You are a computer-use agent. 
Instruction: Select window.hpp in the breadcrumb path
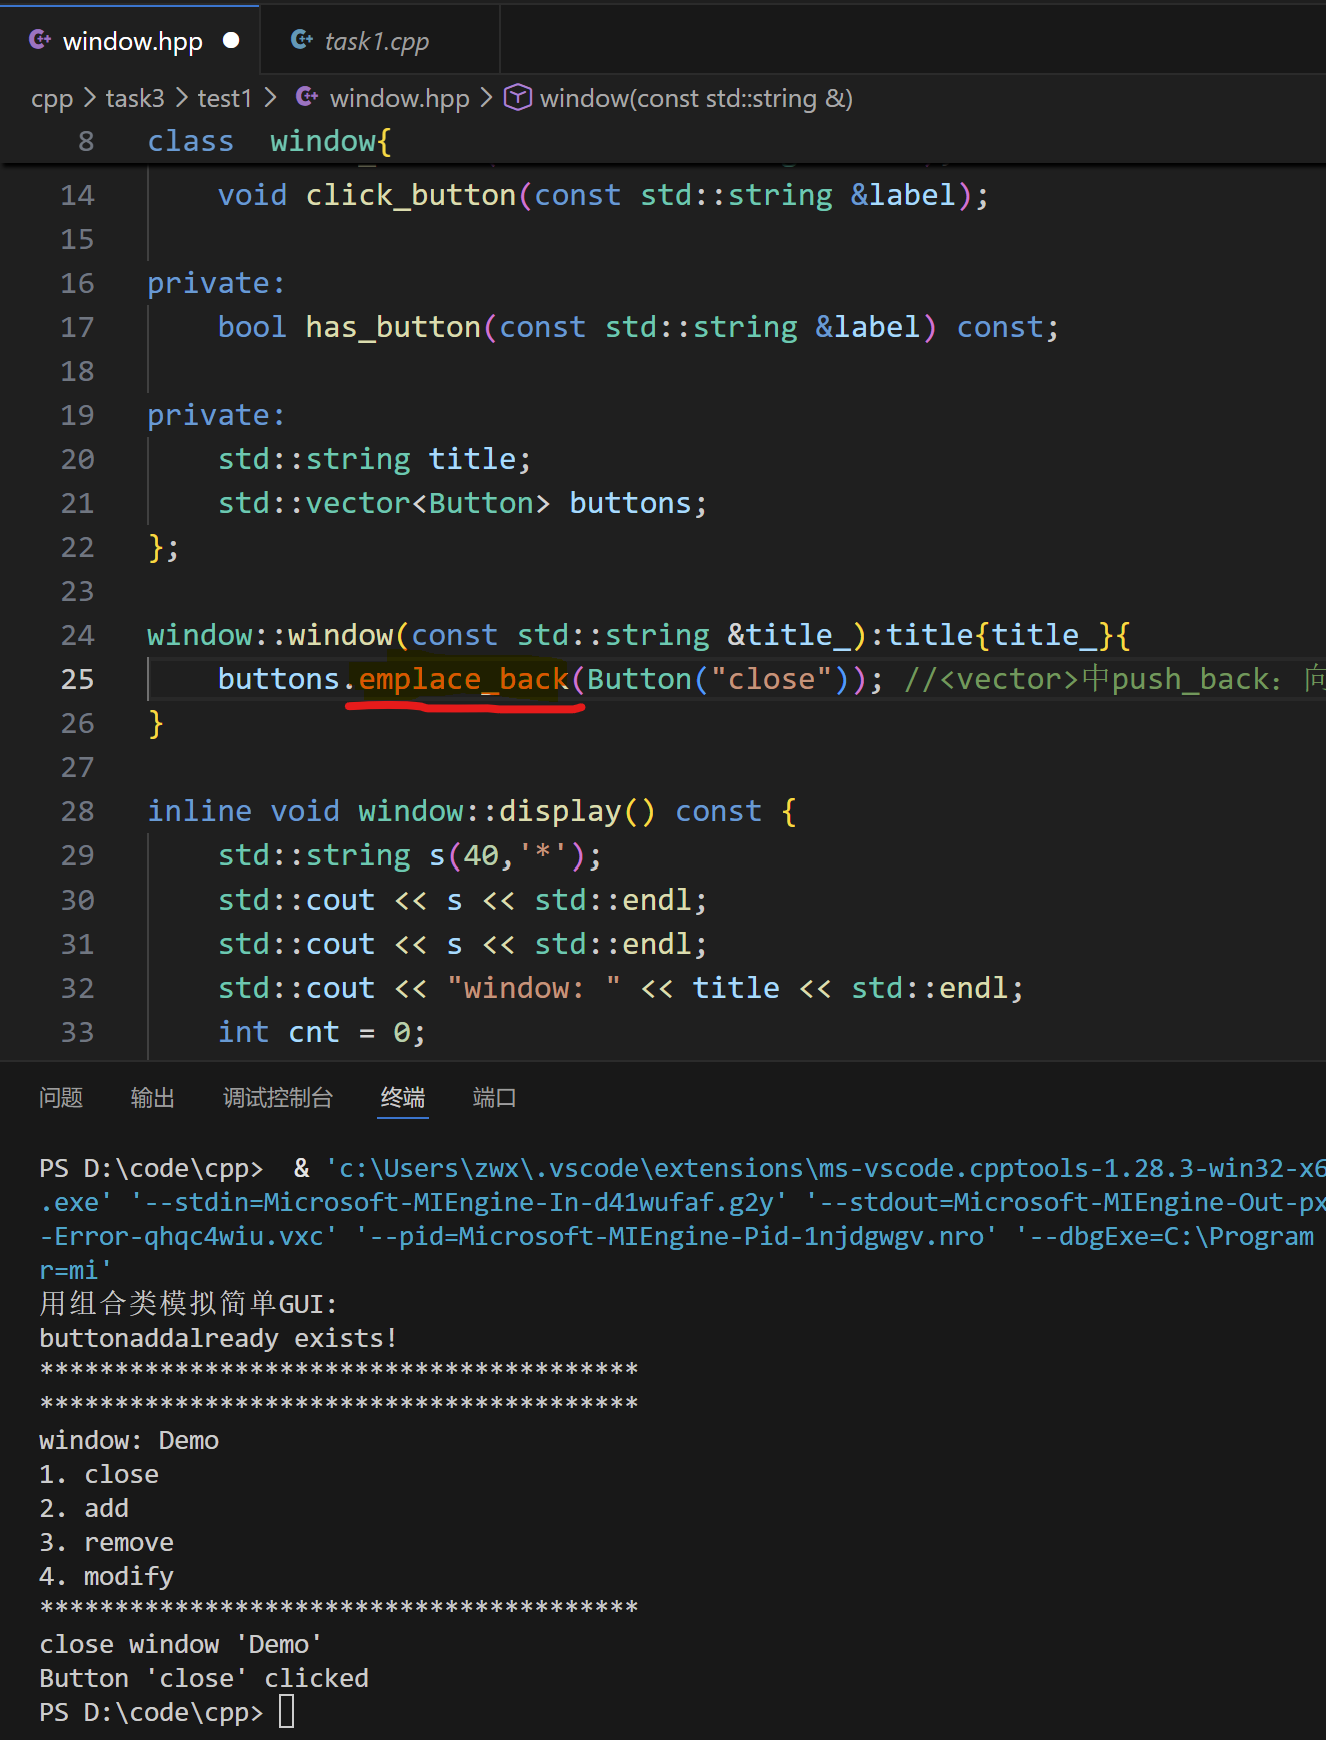pos(400,99)
